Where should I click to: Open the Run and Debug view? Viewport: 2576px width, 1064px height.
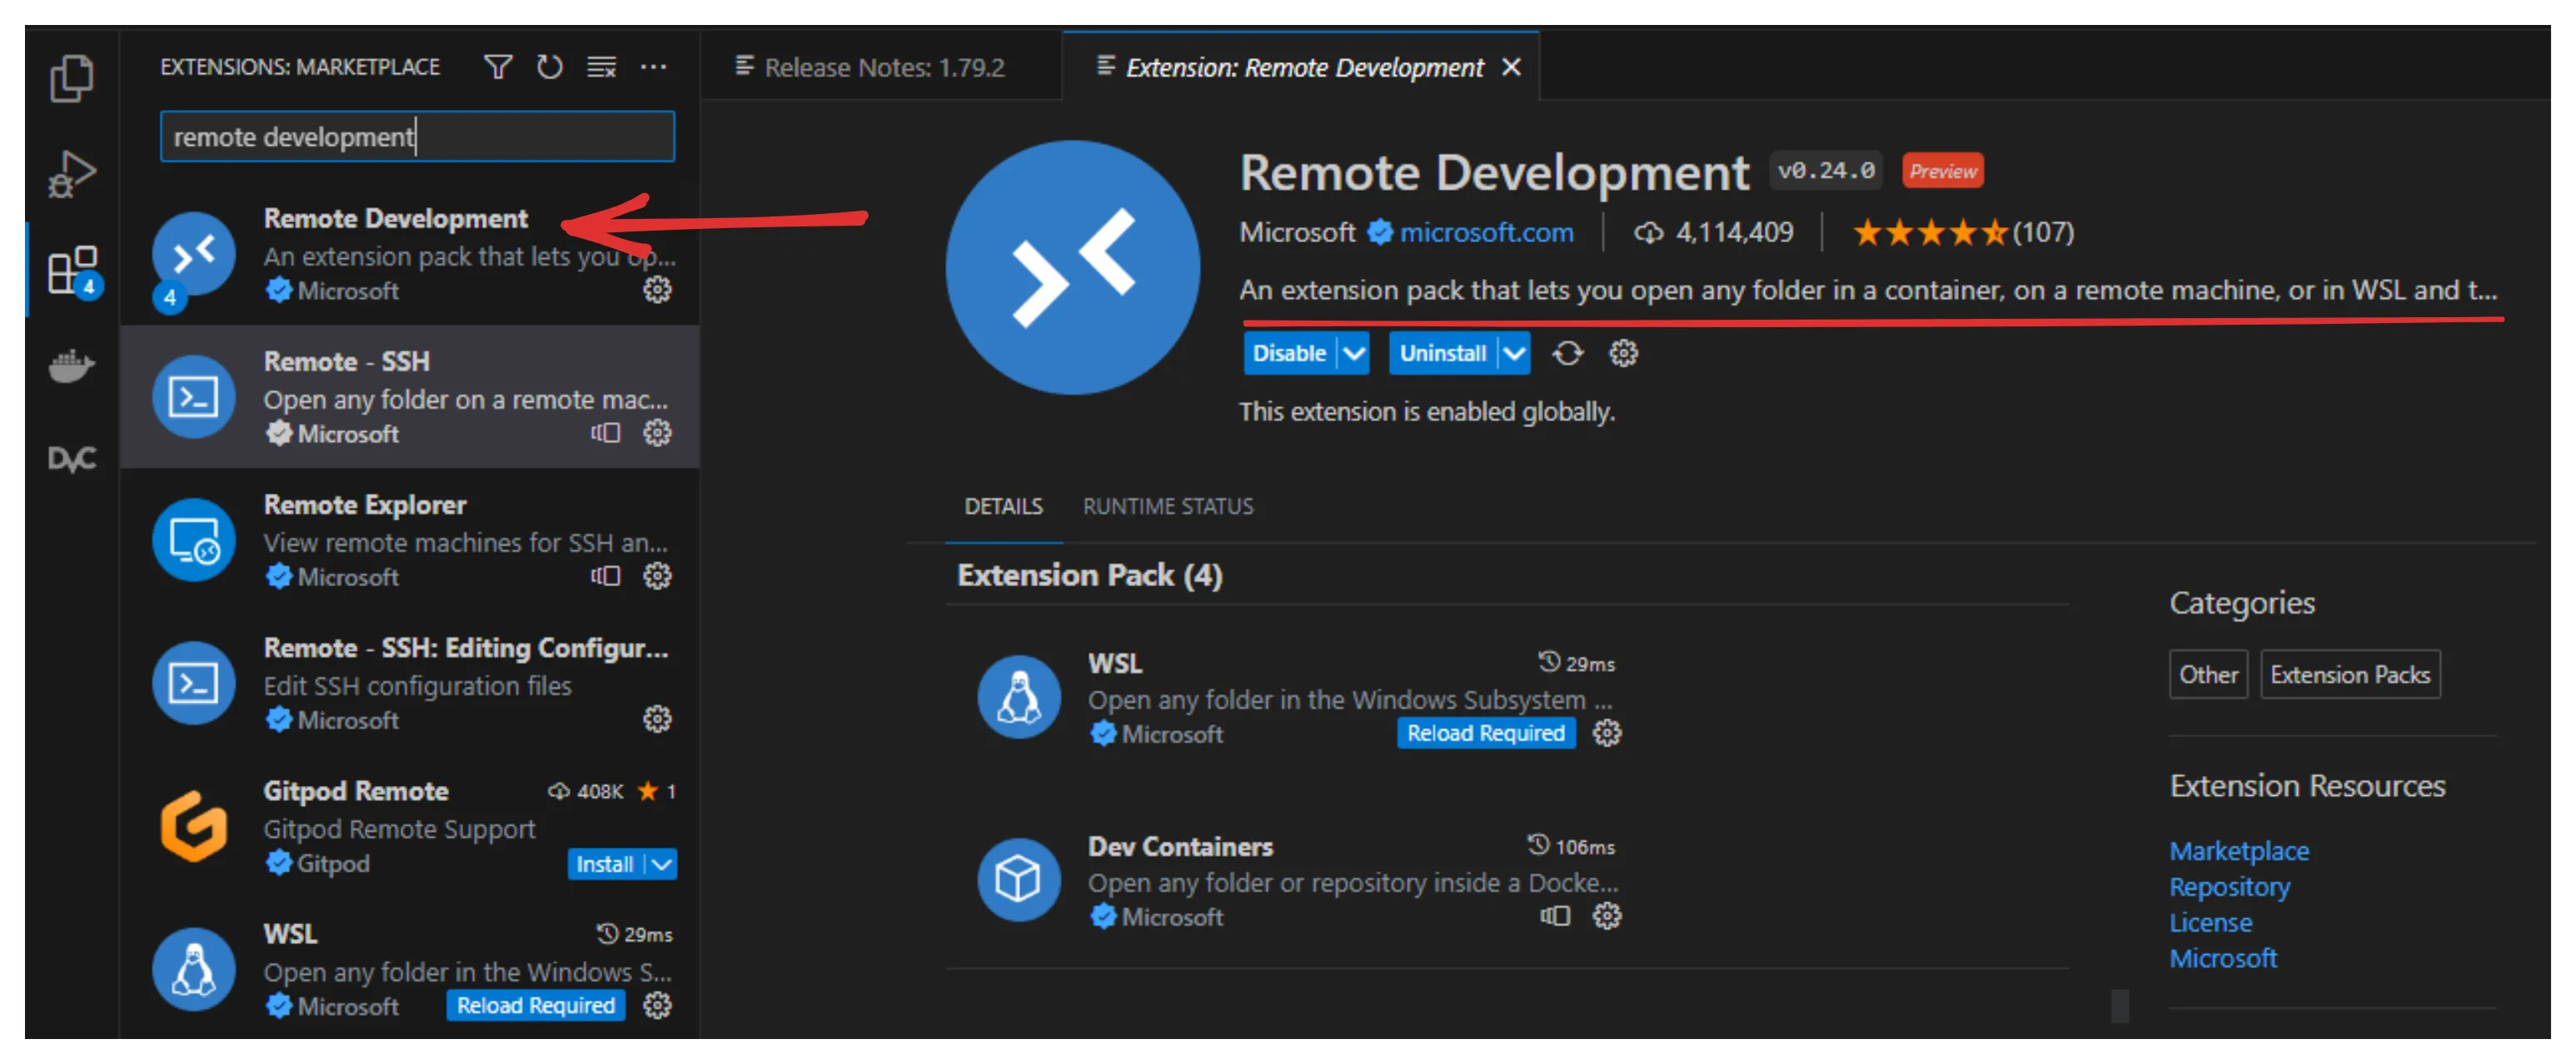click(71, 173)
